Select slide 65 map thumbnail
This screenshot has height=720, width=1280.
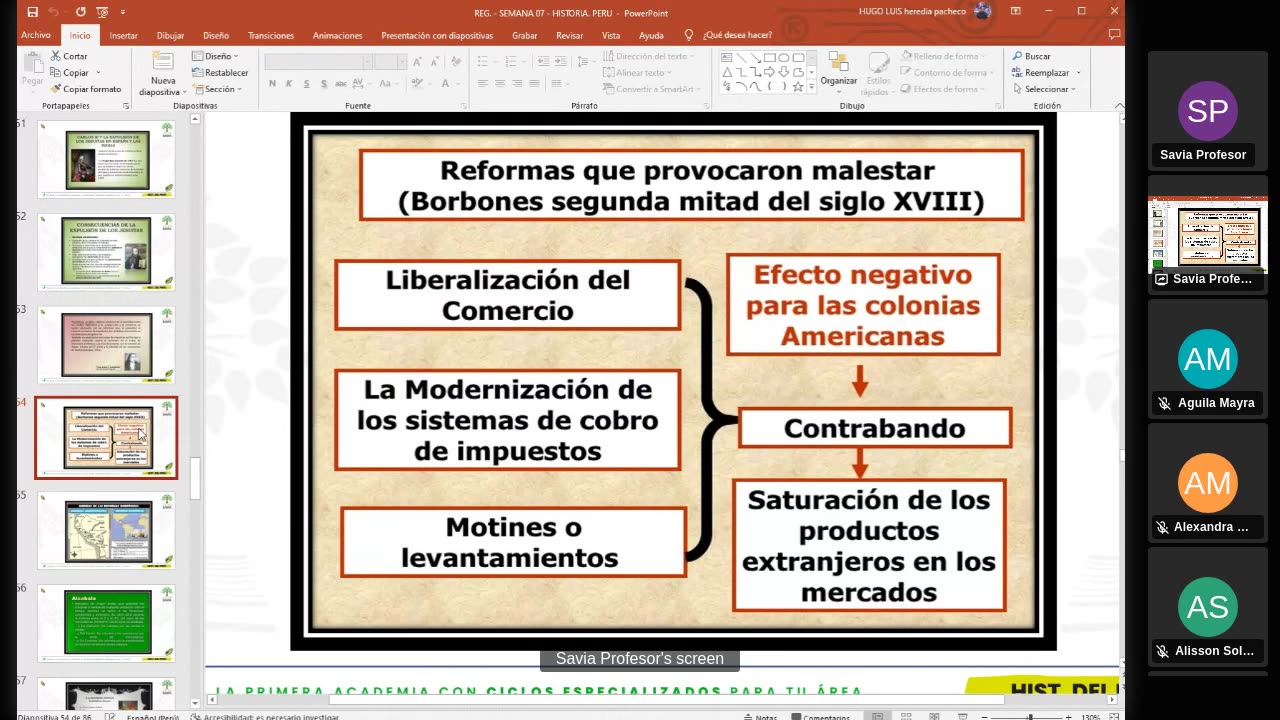(107, 530)
